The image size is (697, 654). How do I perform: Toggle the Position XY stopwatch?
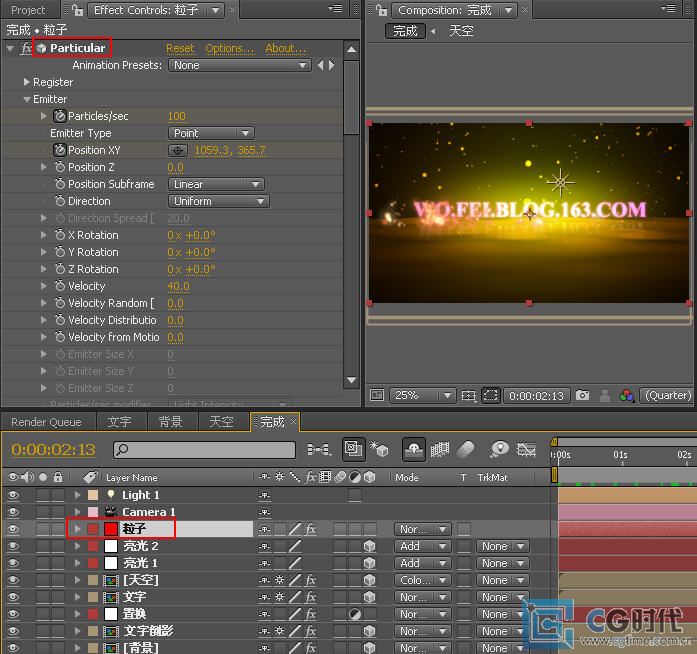(x=60, y=150)
